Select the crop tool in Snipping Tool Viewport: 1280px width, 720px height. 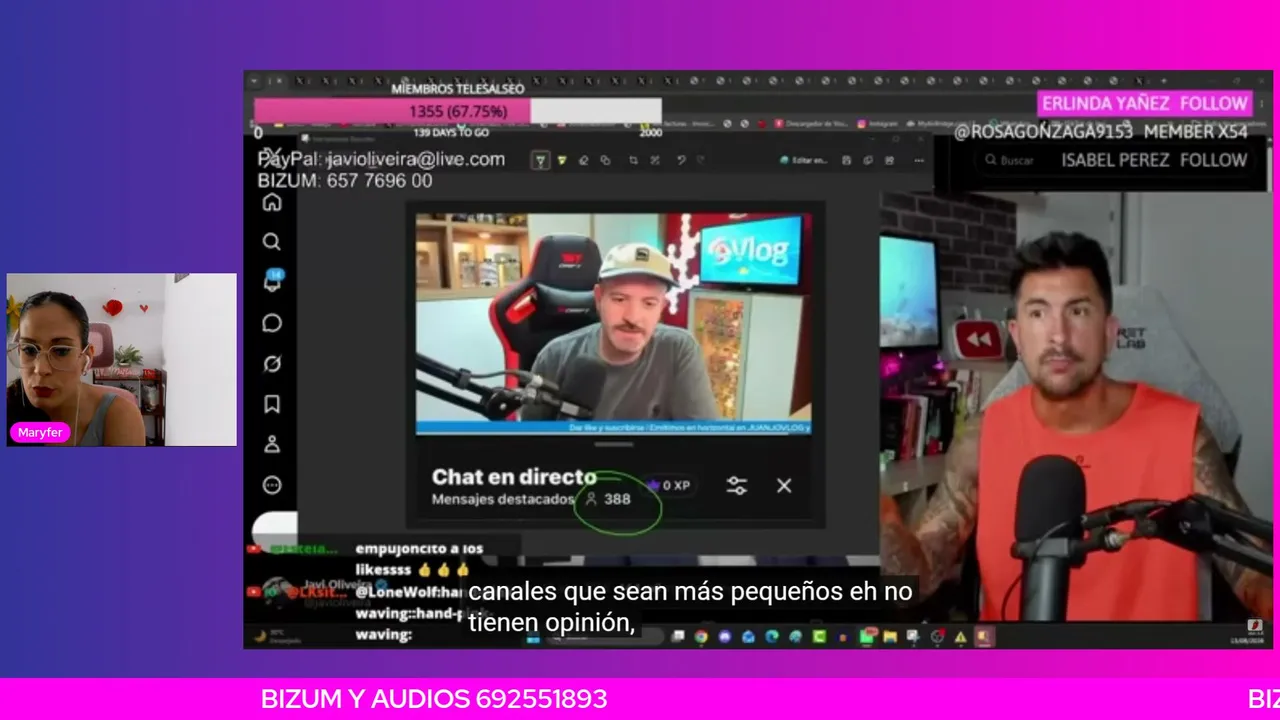633,161
